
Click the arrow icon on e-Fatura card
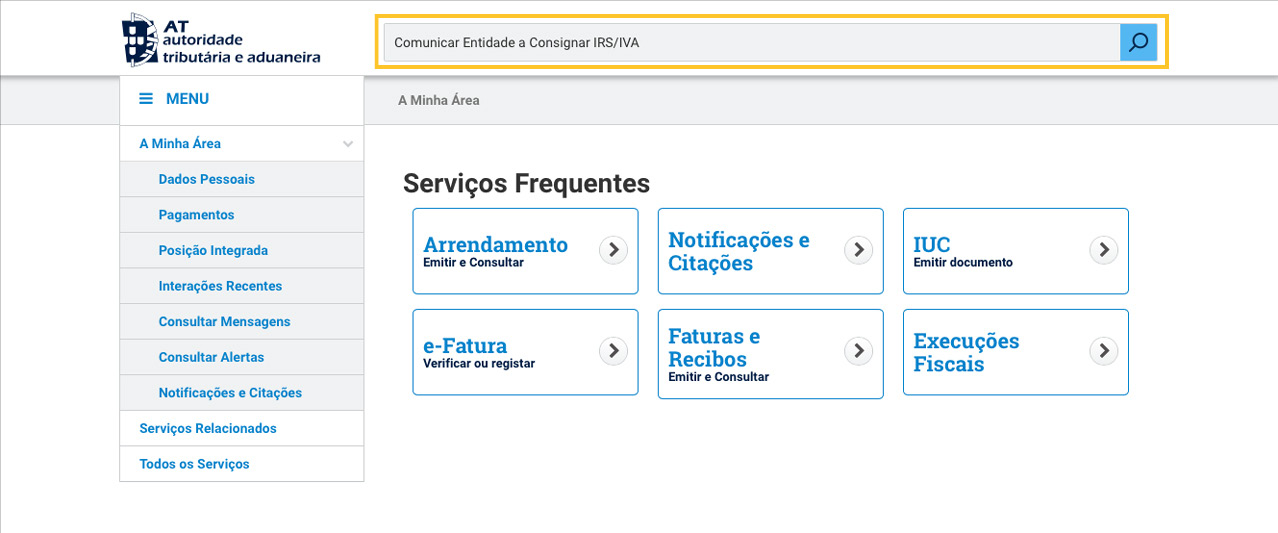(613, 350)
